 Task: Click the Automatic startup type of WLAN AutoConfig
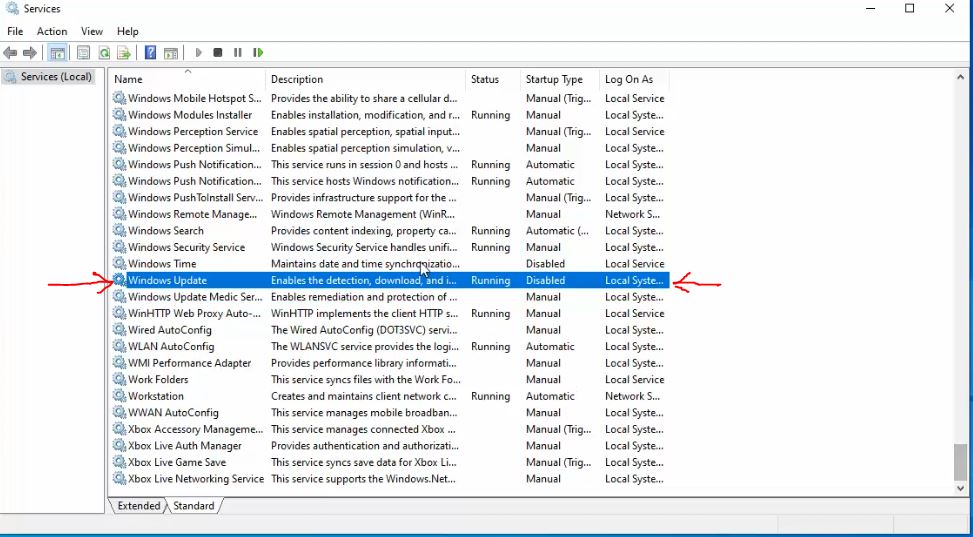click(550, 346)
